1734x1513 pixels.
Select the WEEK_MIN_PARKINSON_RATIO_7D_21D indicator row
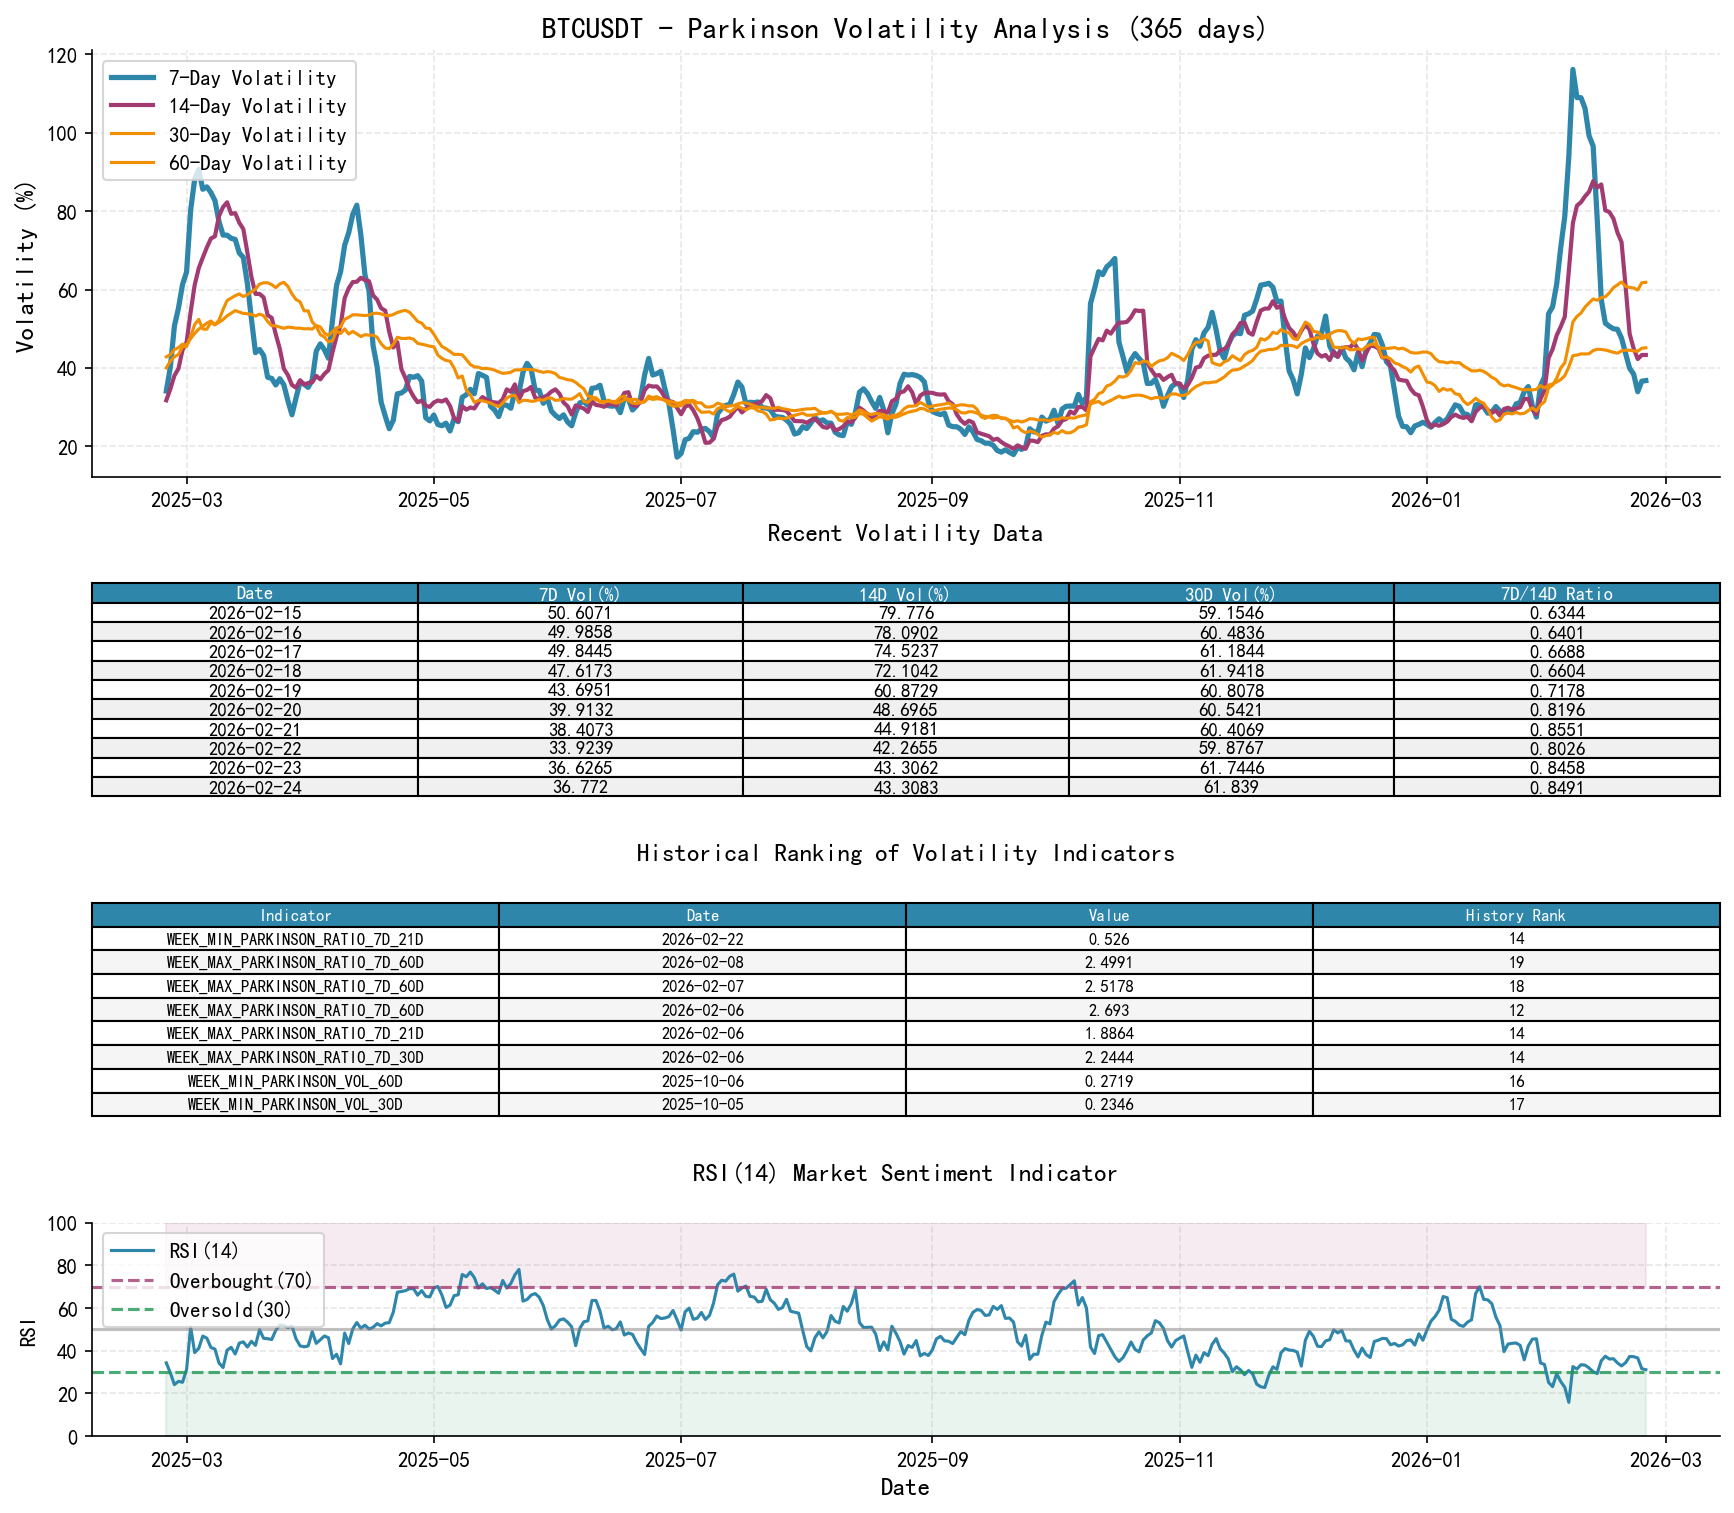pos(294,939)
